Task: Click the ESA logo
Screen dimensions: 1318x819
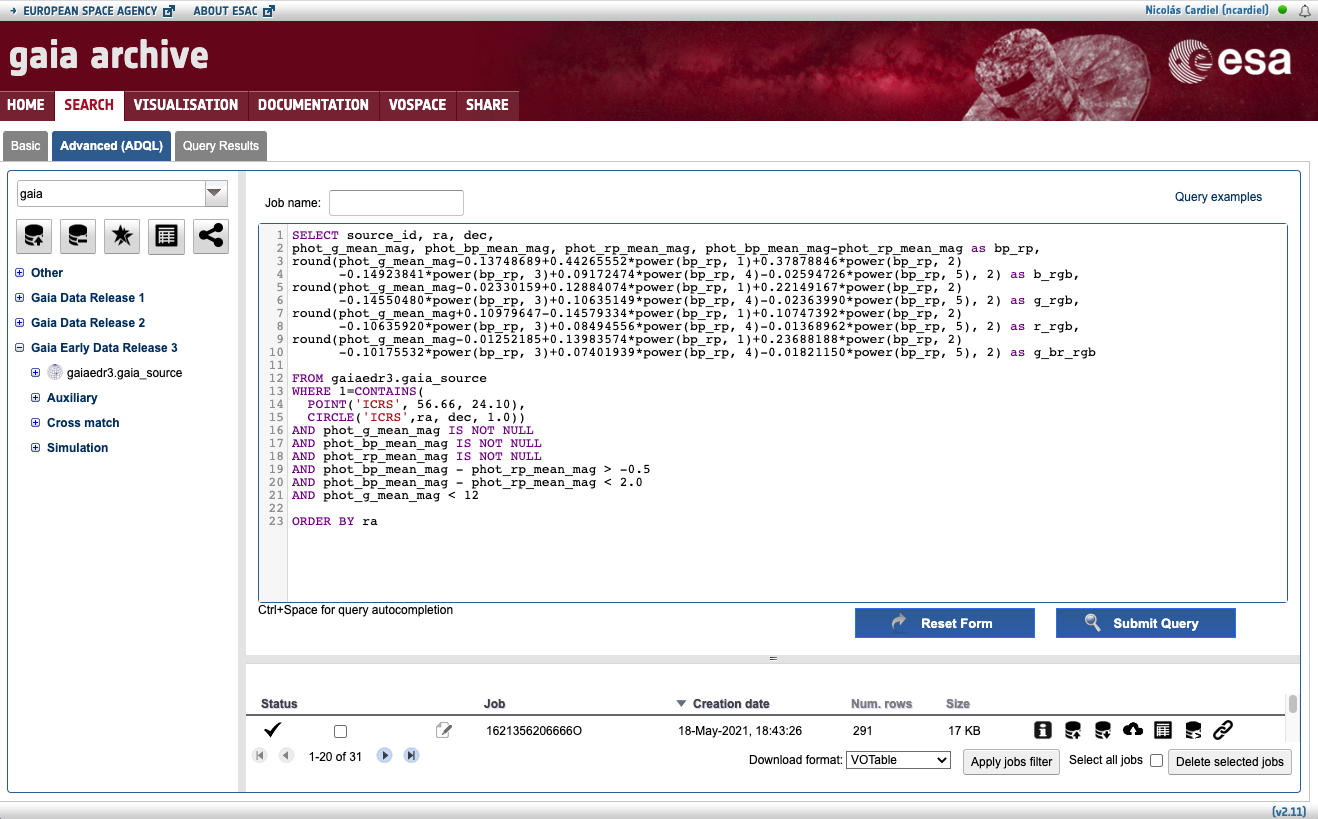Action: coord(1230,62)
